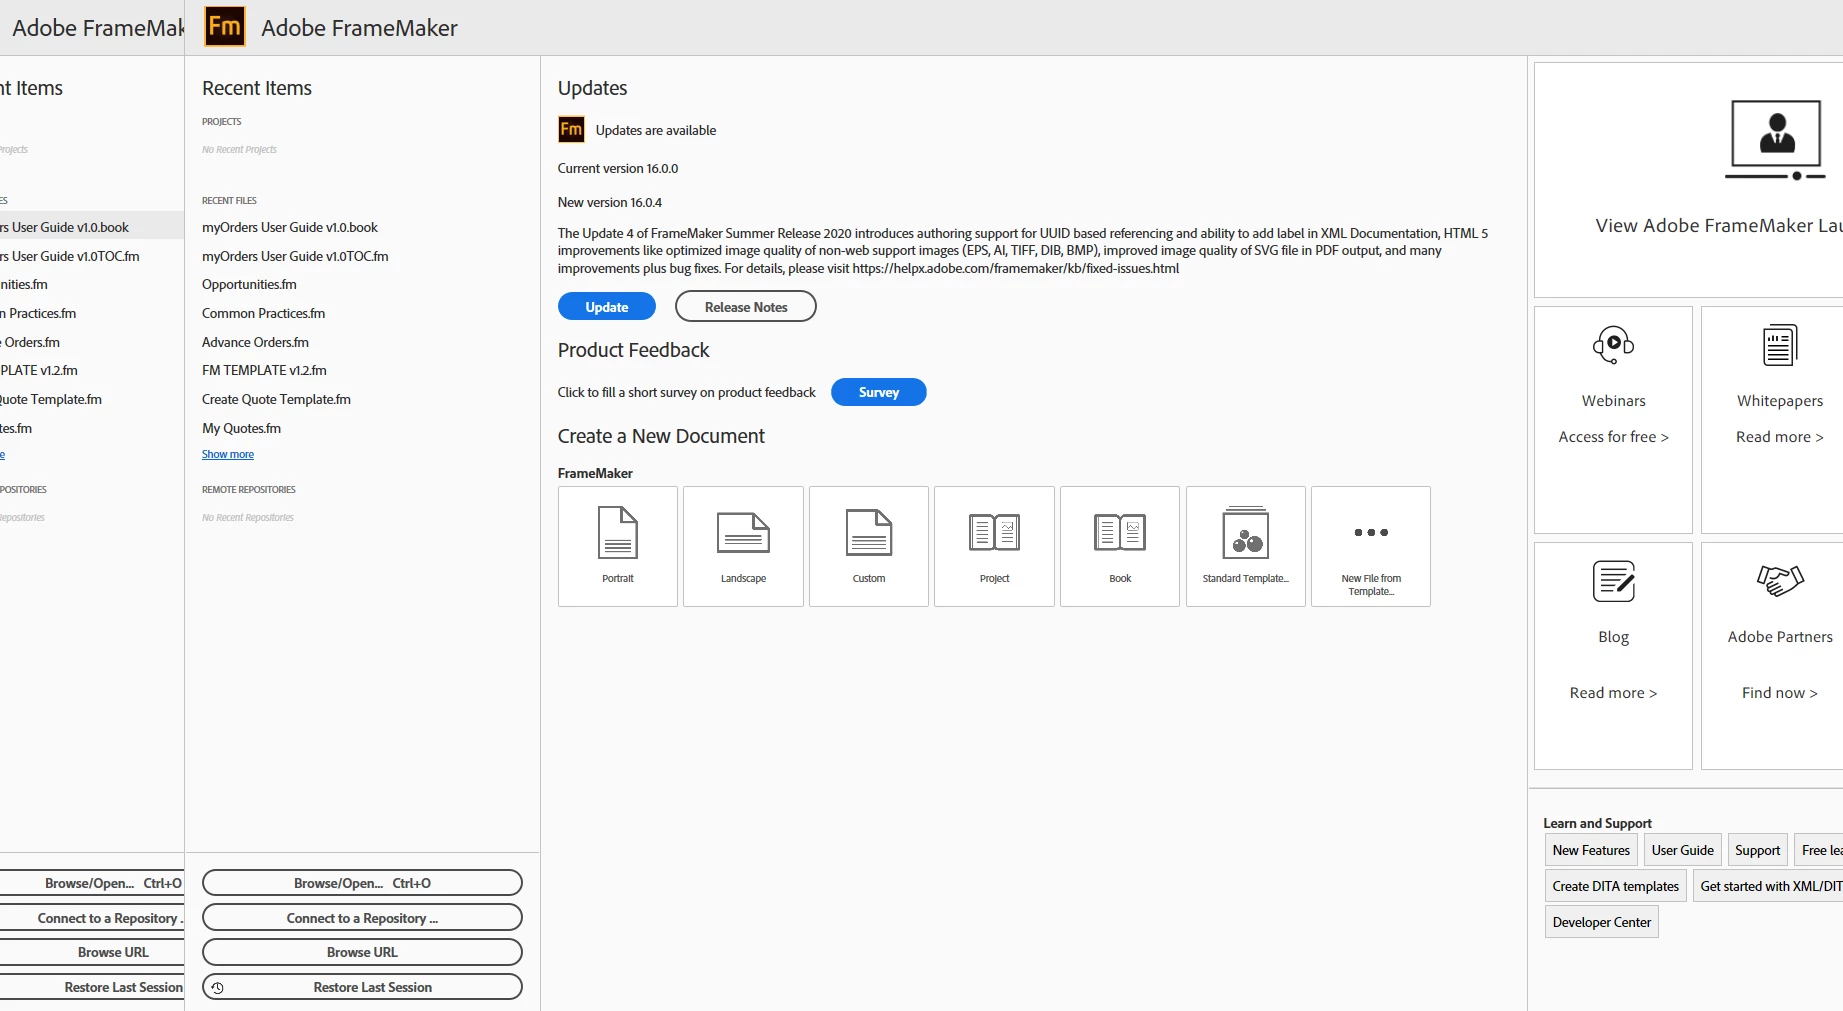
Task: Open Whitepapers Read more link
Action: [1780, 437]
